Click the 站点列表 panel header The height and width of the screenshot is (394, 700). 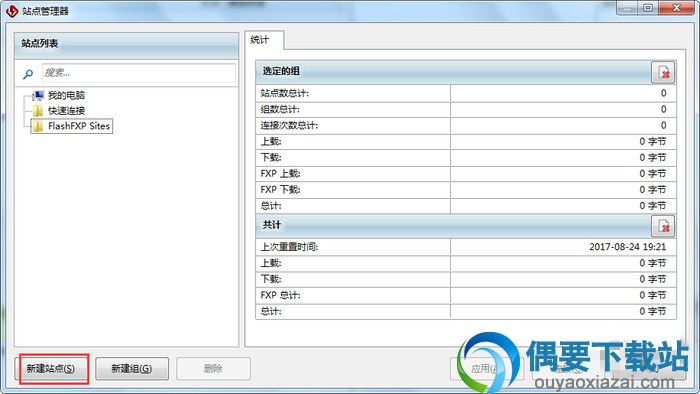pyautogui.click(x=126, y=44)
